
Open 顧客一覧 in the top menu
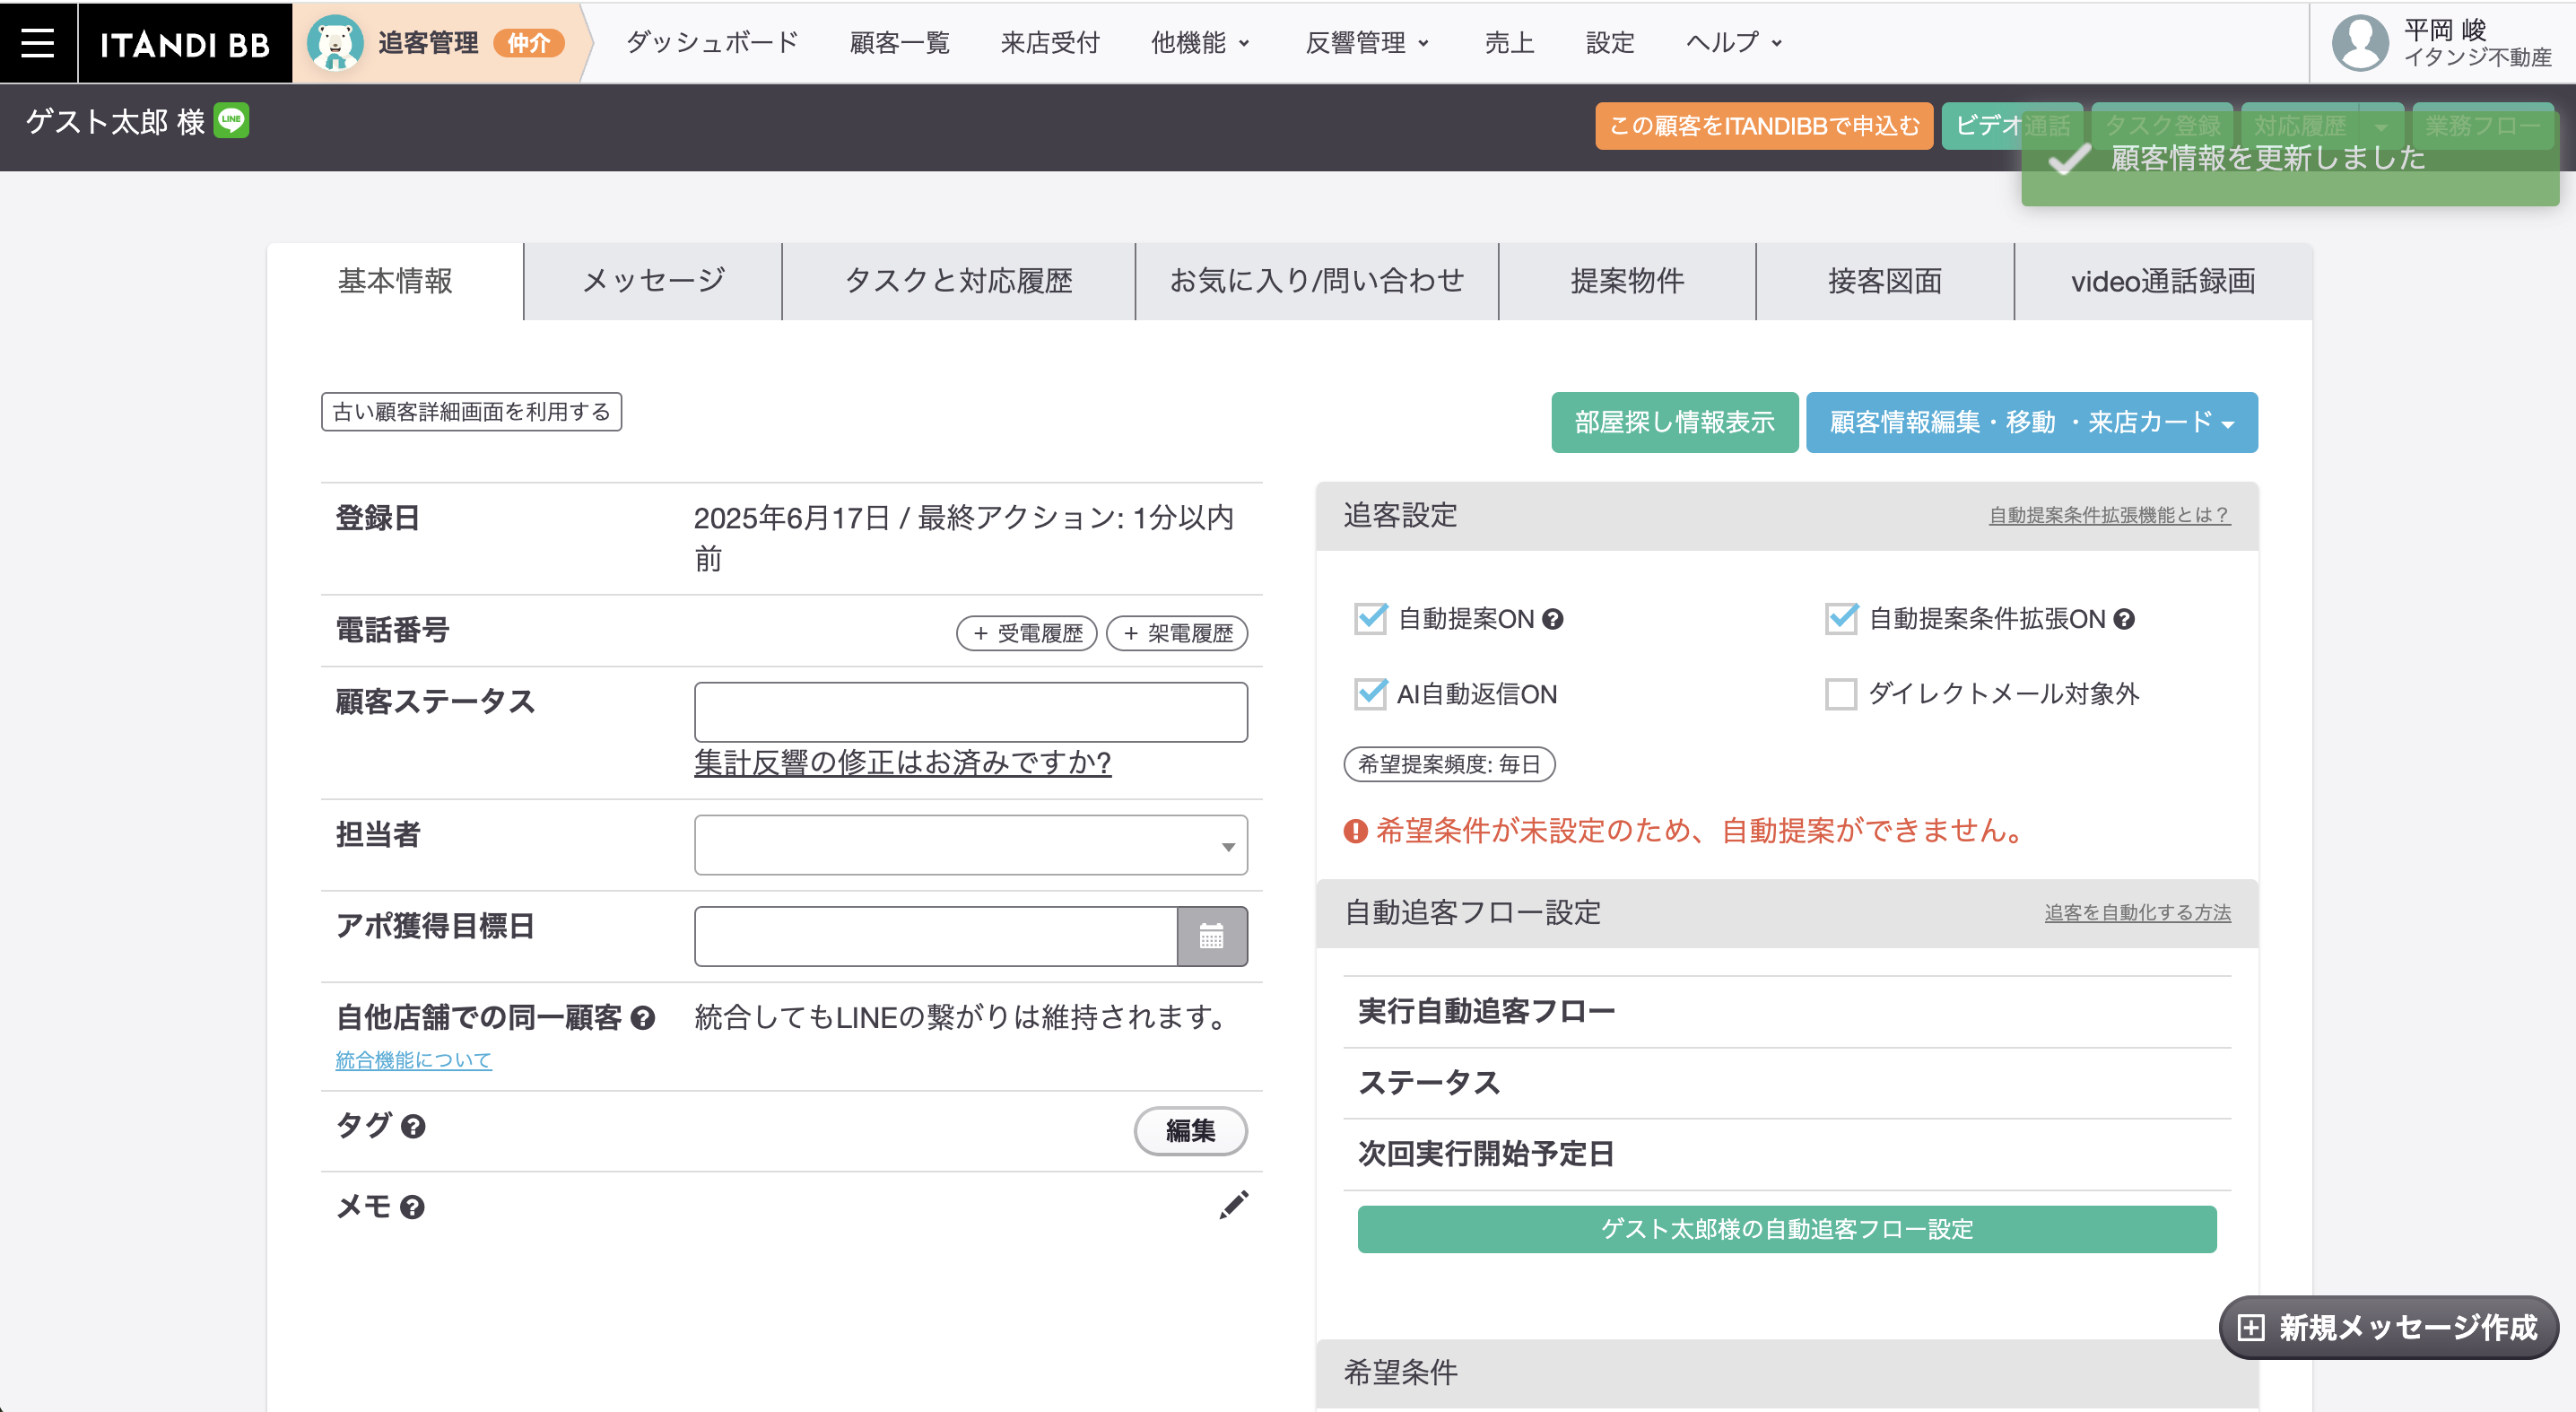899,43
